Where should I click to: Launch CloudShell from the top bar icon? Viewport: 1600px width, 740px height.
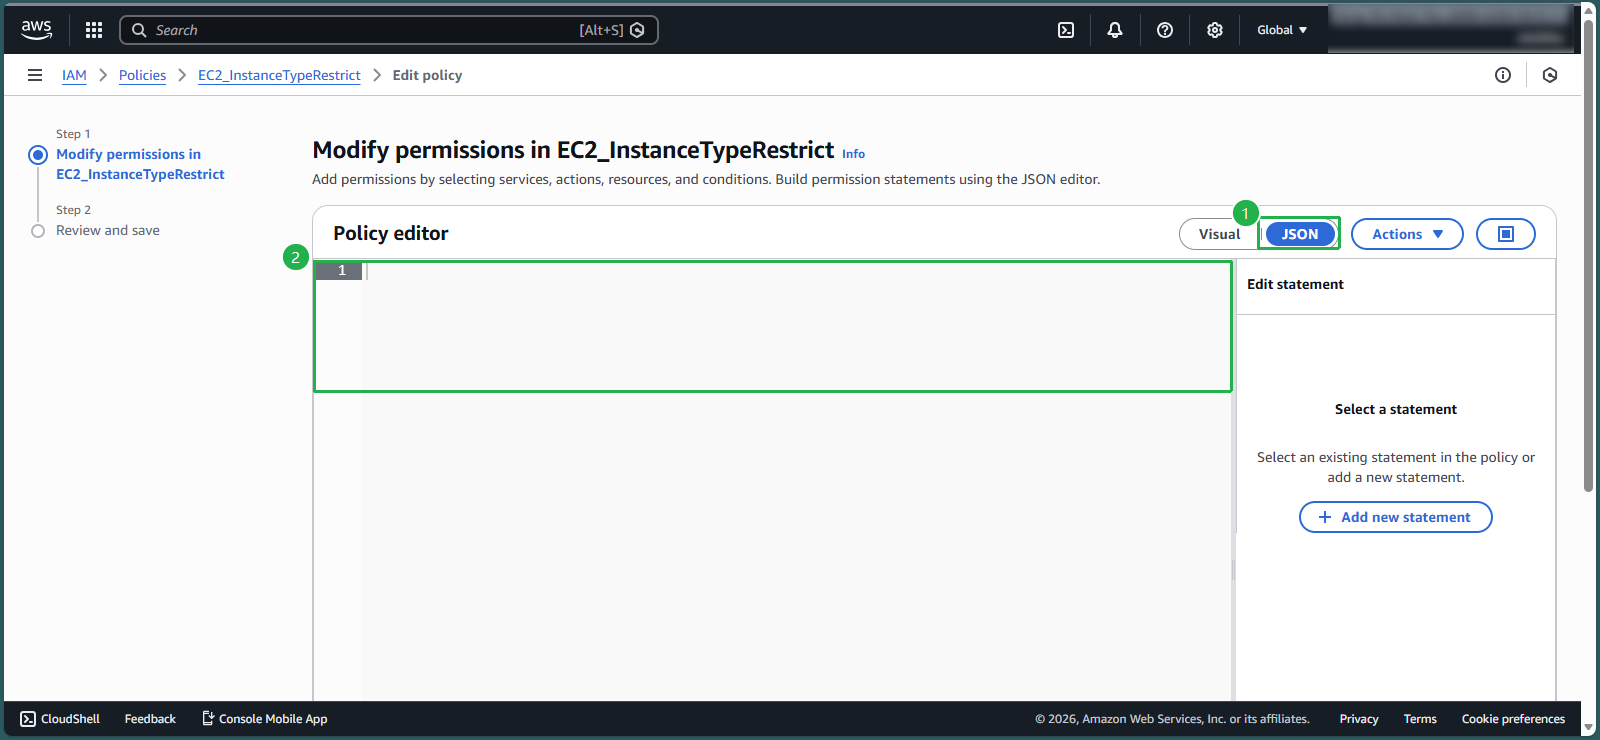pos(1066,30)
